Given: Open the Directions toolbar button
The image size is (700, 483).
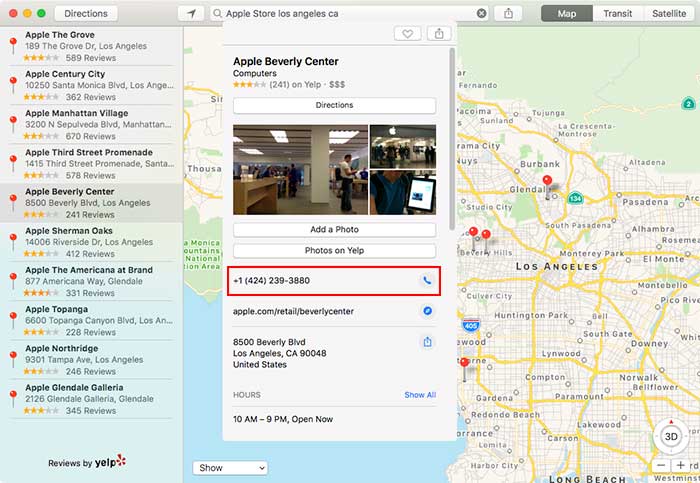Looking at the screenshot, I should [86, 13].
